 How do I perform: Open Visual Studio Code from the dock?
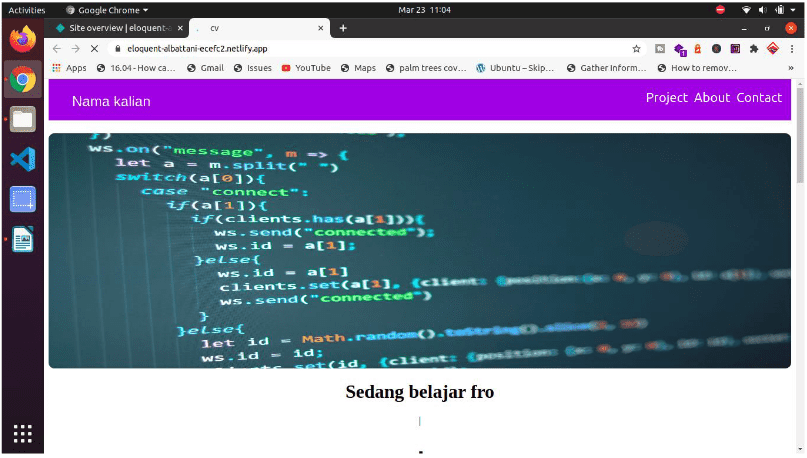pos(22,159)
